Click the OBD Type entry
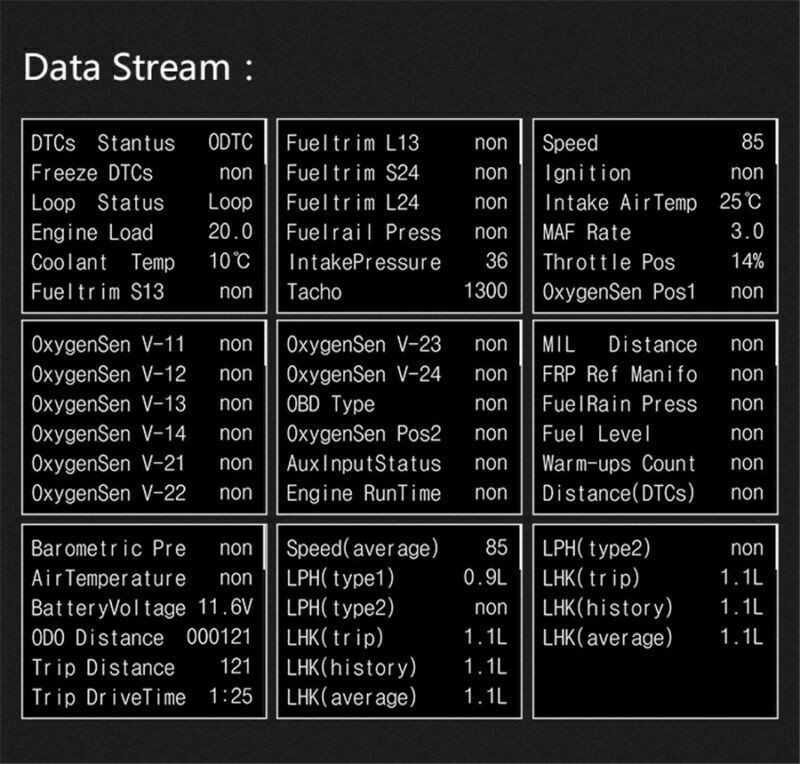The width and height of the screenshot is (800, 764). point(397,404)
